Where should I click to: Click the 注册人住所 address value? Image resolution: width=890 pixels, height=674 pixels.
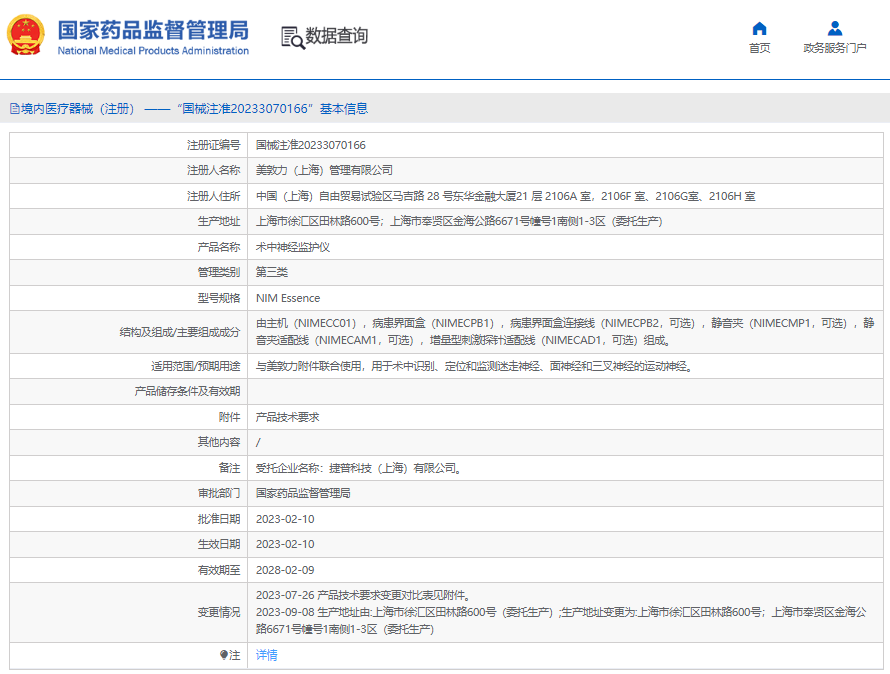click(505, 196)
